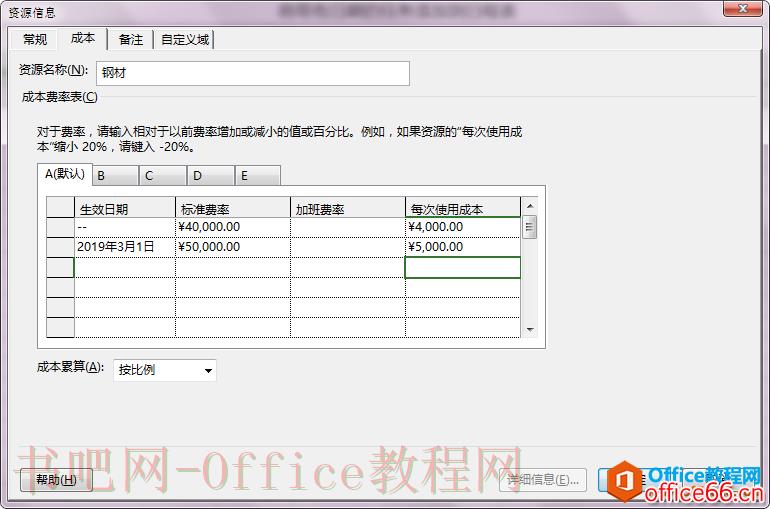Click overtime rate cell in the -- row
770x509 pixels.
pos(348,227)
